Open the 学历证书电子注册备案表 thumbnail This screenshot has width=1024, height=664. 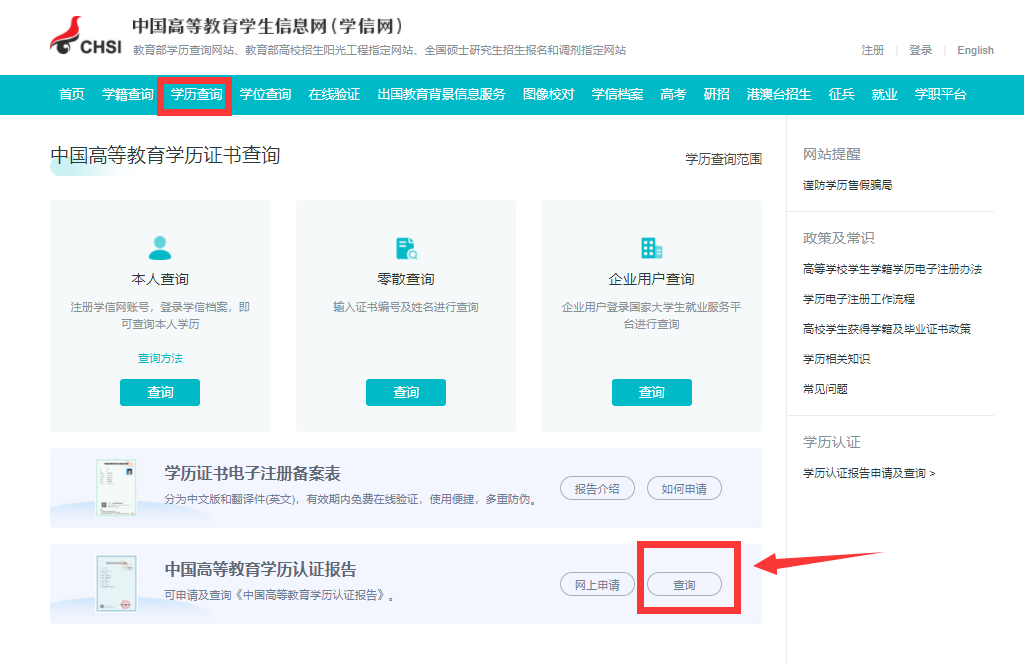[x=116, y=488]
